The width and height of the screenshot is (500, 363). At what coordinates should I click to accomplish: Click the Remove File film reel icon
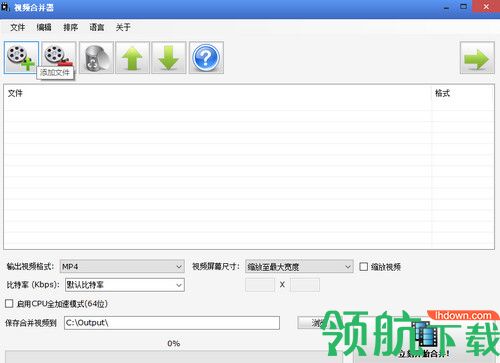(x=59, y=57)
